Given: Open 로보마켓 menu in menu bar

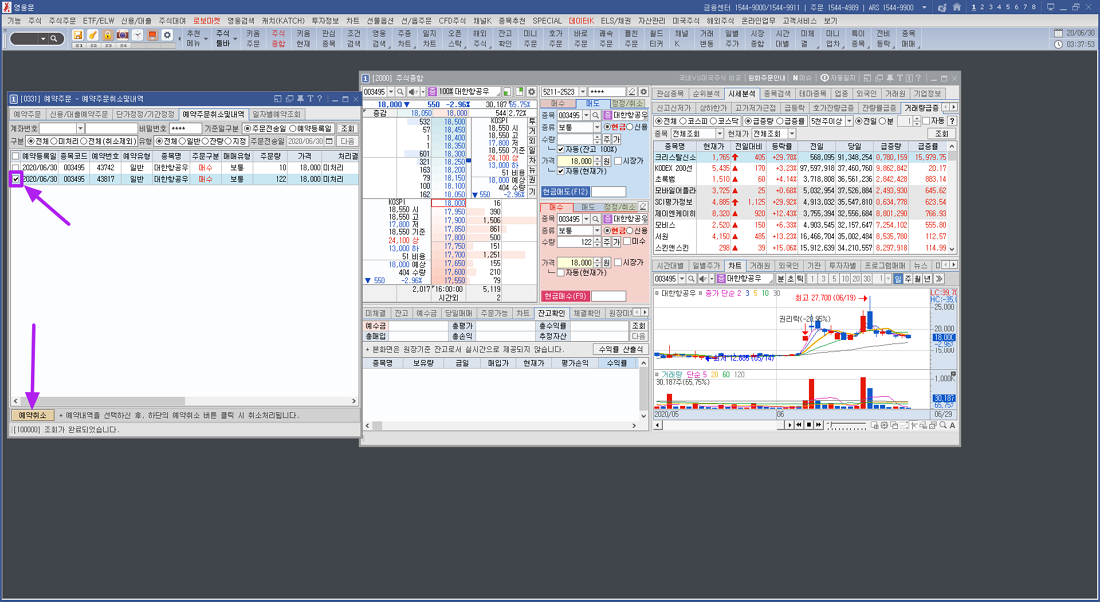Looking at the screenshot, I should pyautogui.click(x=206, y=21).
